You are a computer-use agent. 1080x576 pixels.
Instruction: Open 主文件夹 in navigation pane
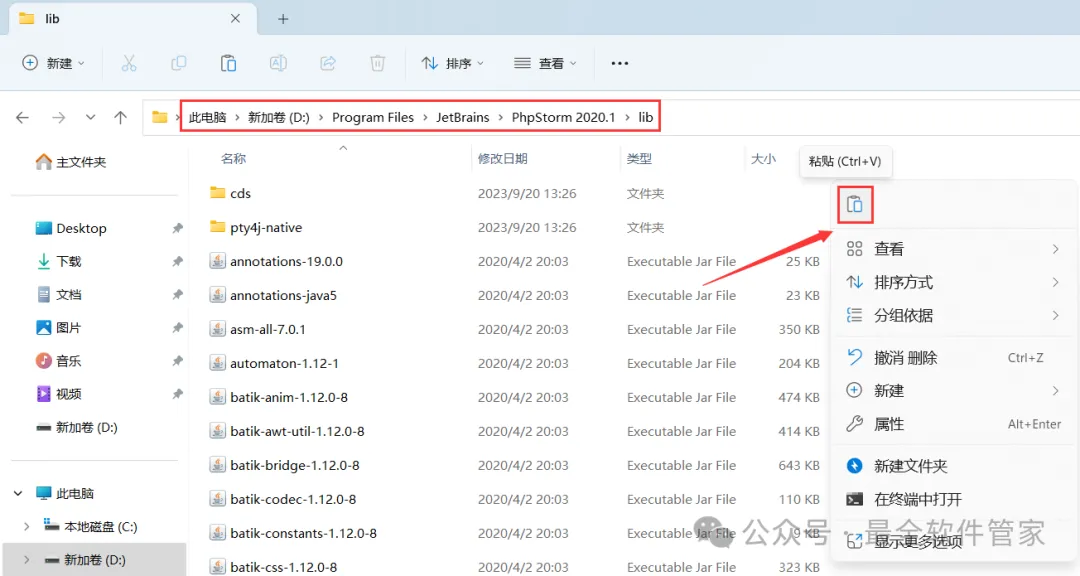pyautogui.click(x=71, y=162)
